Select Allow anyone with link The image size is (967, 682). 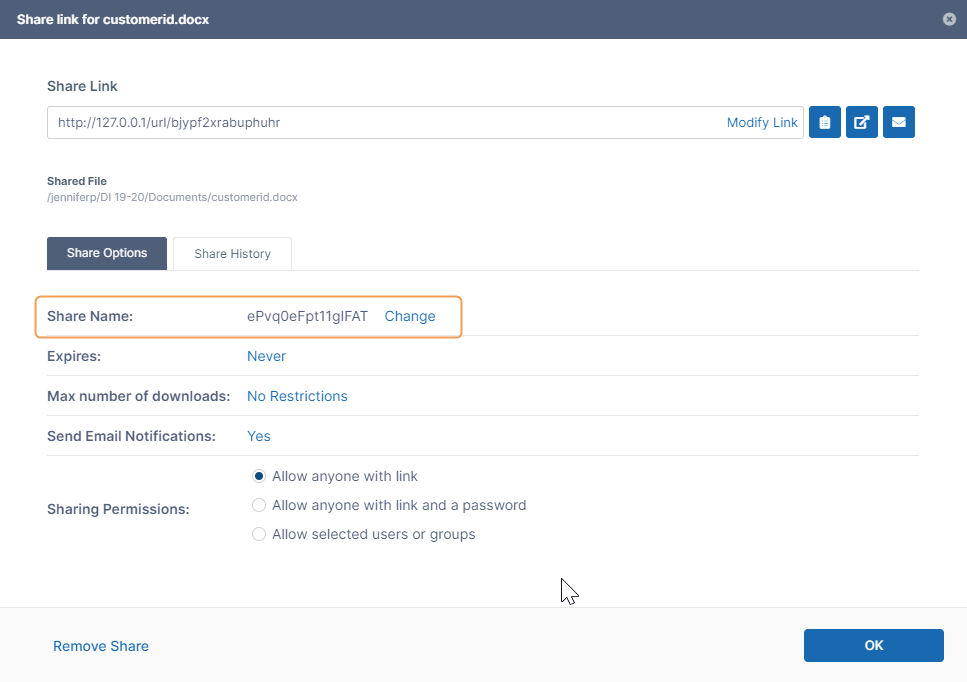coord(259,476)
